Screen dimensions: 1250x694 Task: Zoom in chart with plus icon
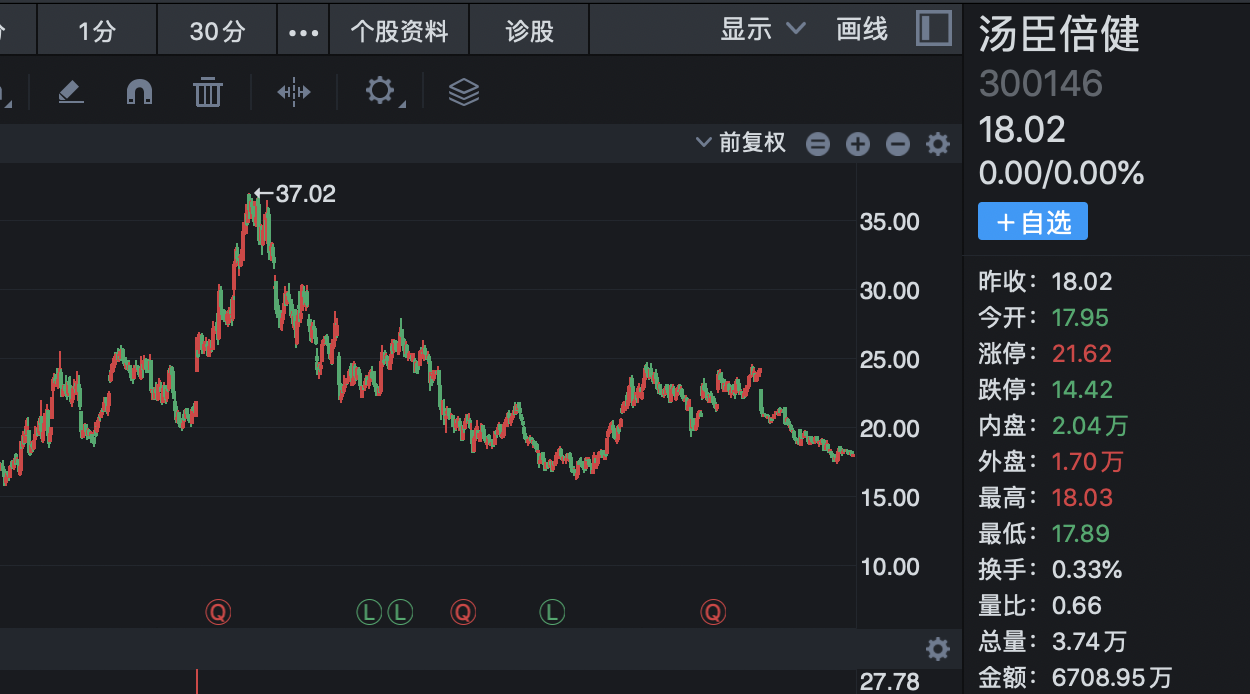pos(858,144)
